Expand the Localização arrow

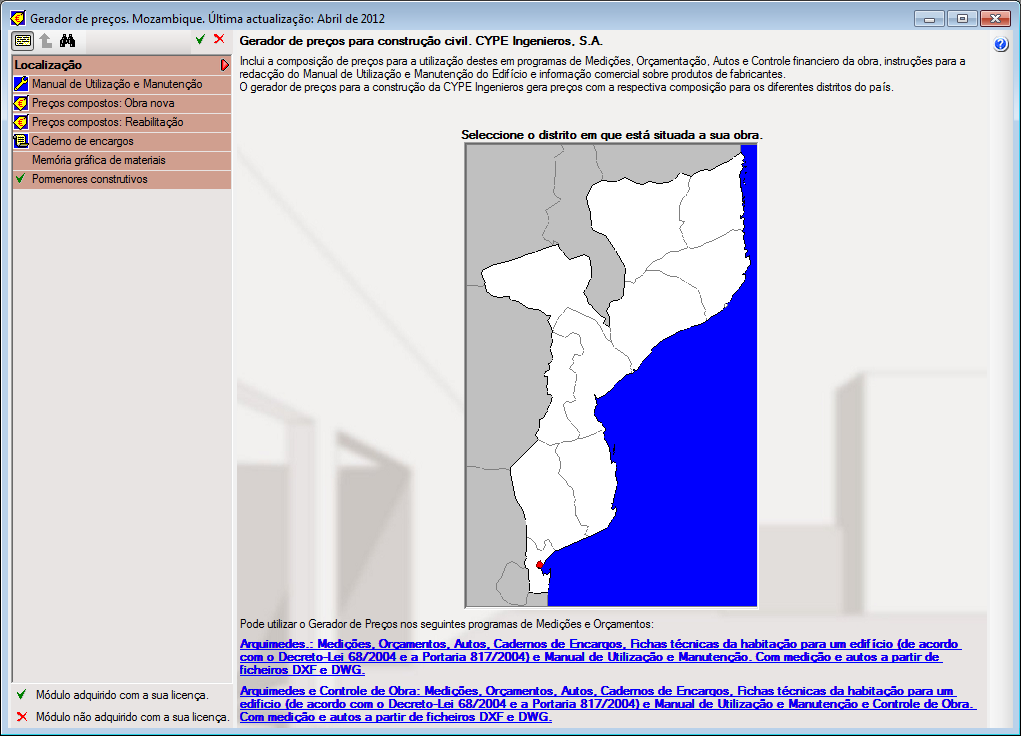click(225, 65)
